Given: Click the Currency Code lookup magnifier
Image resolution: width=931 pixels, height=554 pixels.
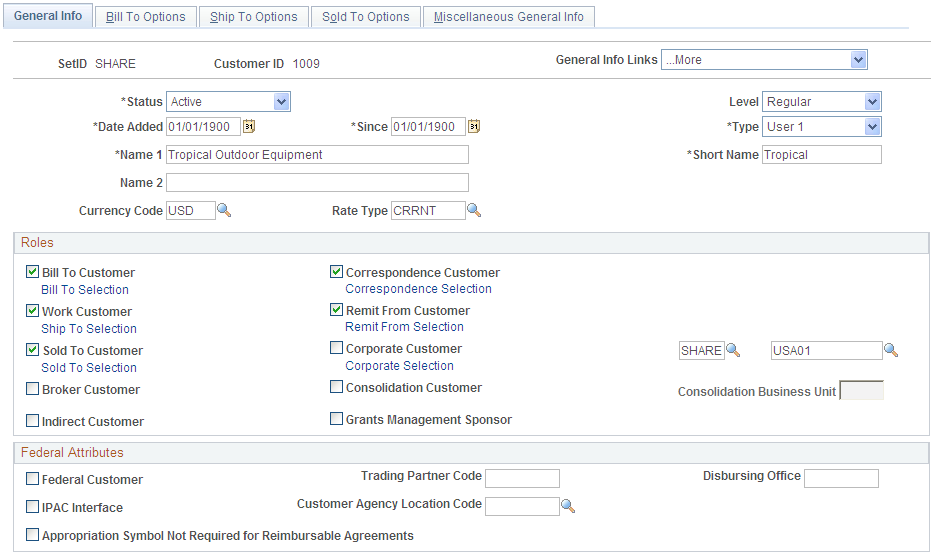Looking at the screenshot, I should [x=224, y=210].
